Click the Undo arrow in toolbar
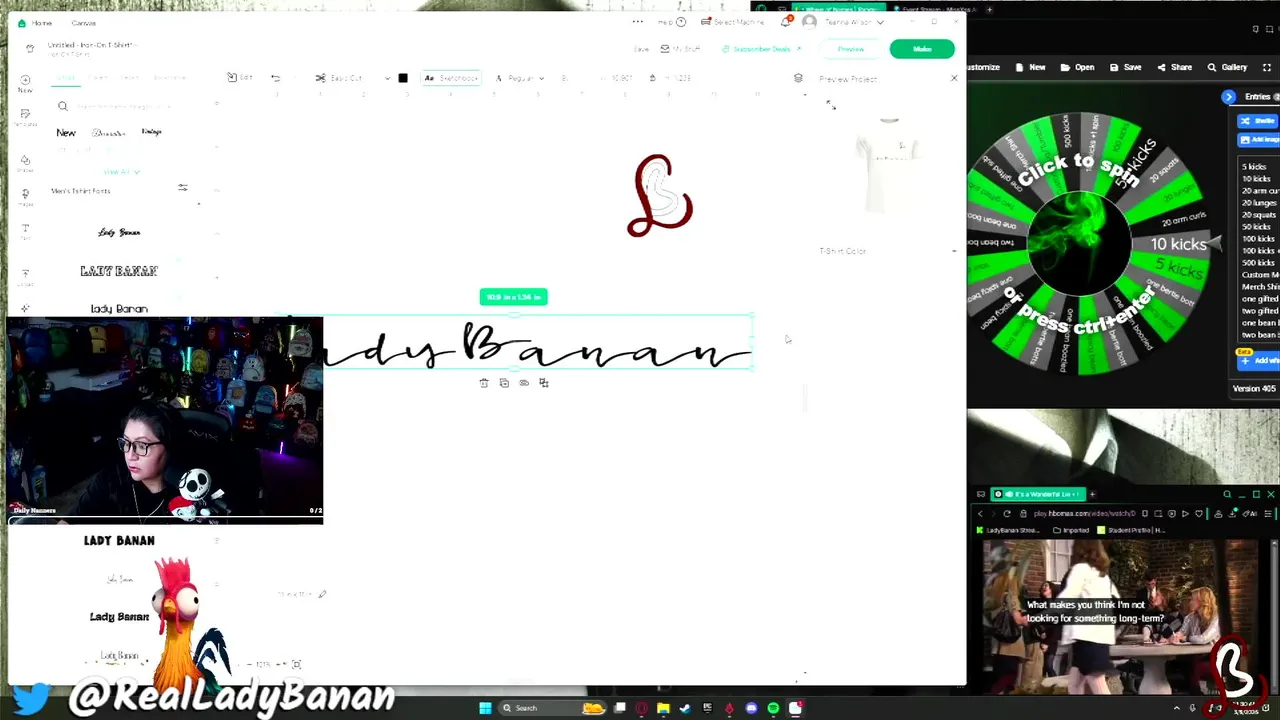Screen dimensions: 1280x720 coord(275,78)
